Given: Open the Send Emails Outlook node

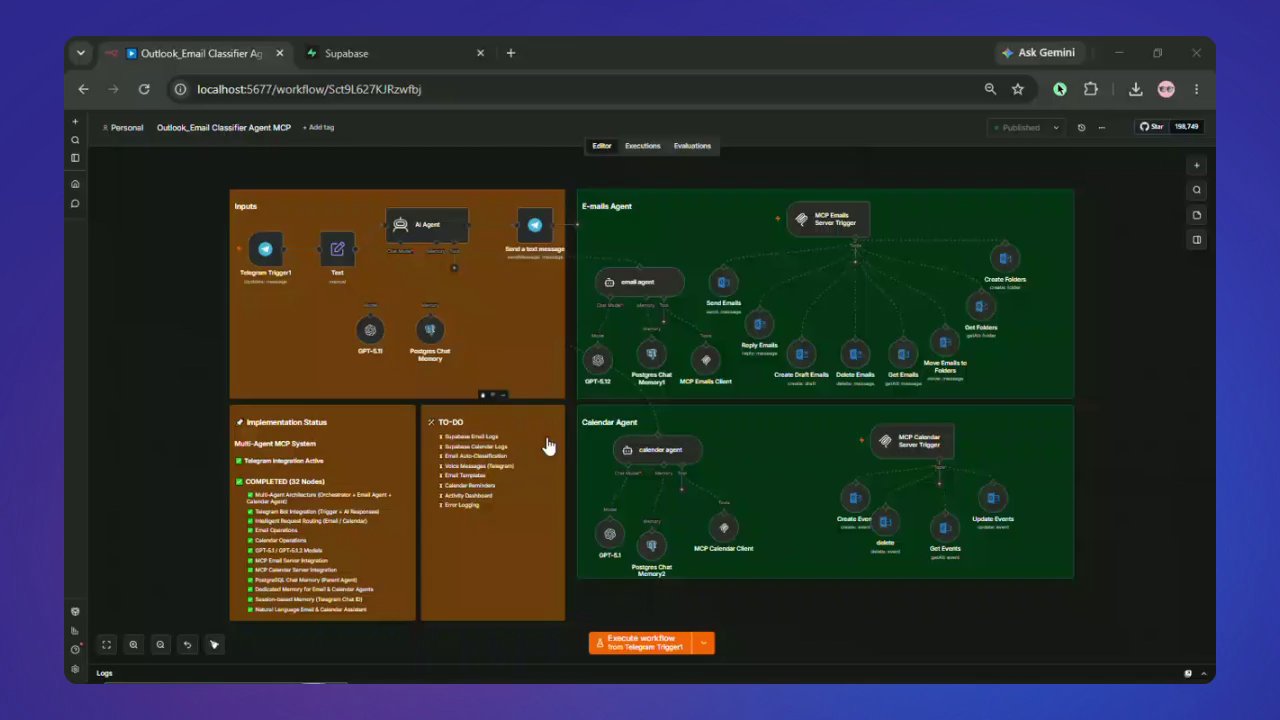Looking at the screenshot, I should pos(723,282).
